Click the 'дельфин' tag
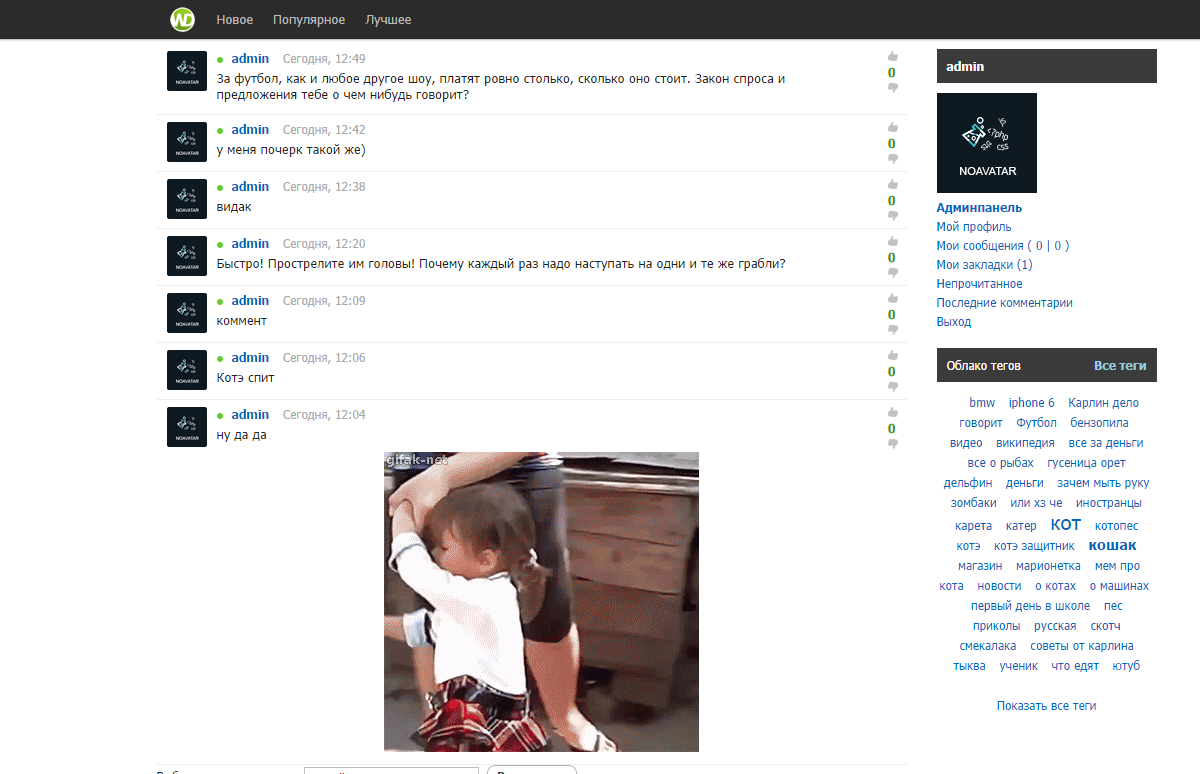This screenshot has height=774, width=1200. (968, 483)
